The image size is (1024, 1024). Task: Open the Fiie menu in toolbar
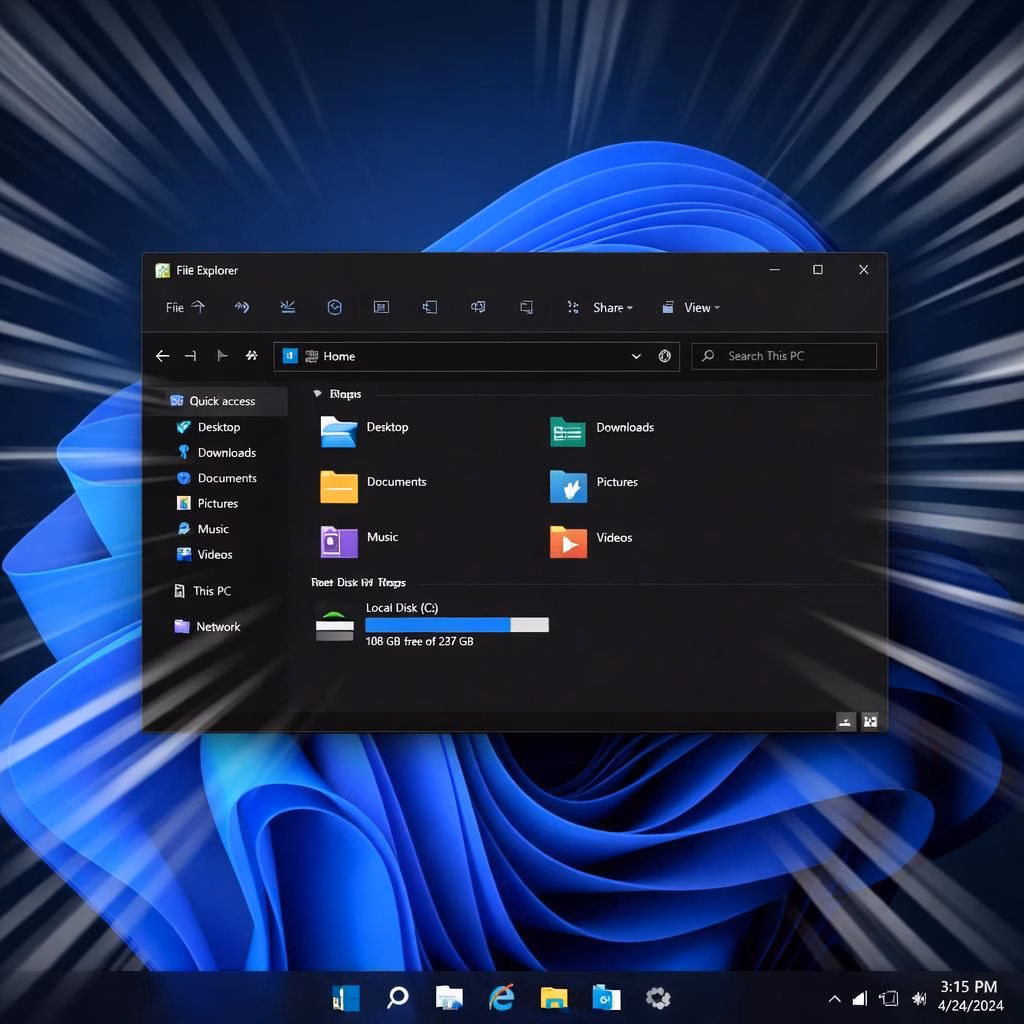(x=174, y=308)
